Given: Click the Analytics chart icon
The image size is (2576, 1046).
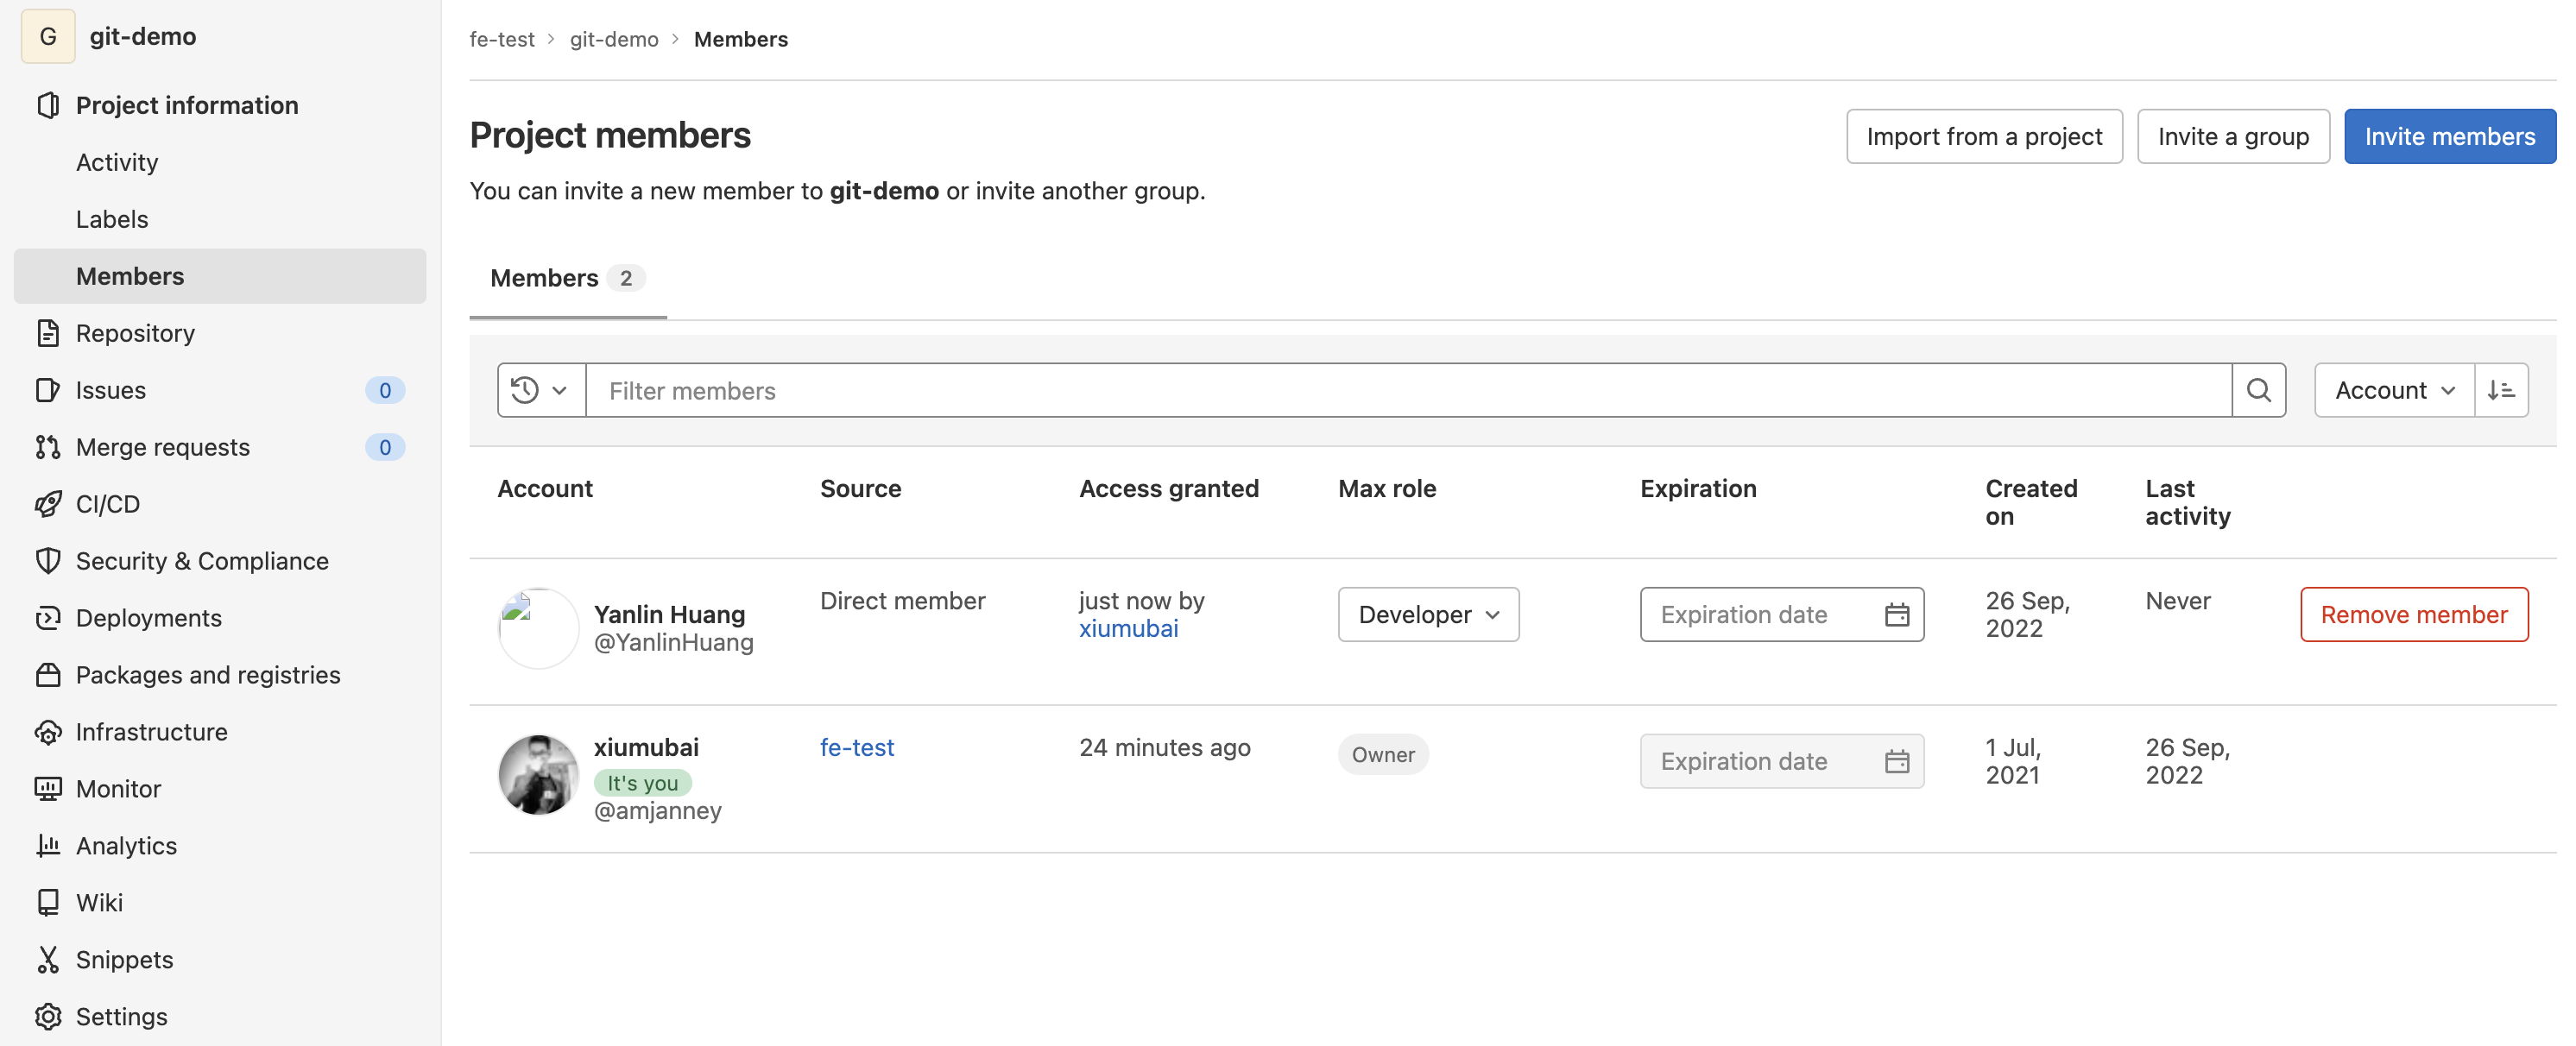Looking at the screenshot, I should pos(47,845).
